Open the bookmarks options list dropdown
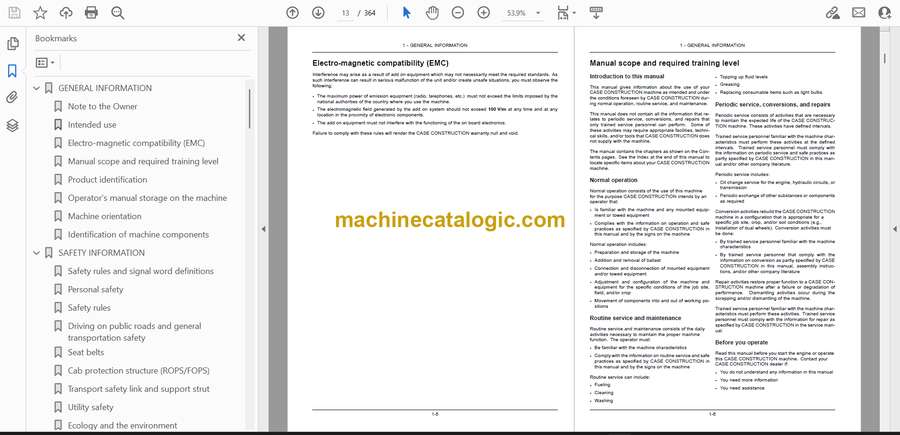Viewport: 900px width, 435px height. (45, 63)
